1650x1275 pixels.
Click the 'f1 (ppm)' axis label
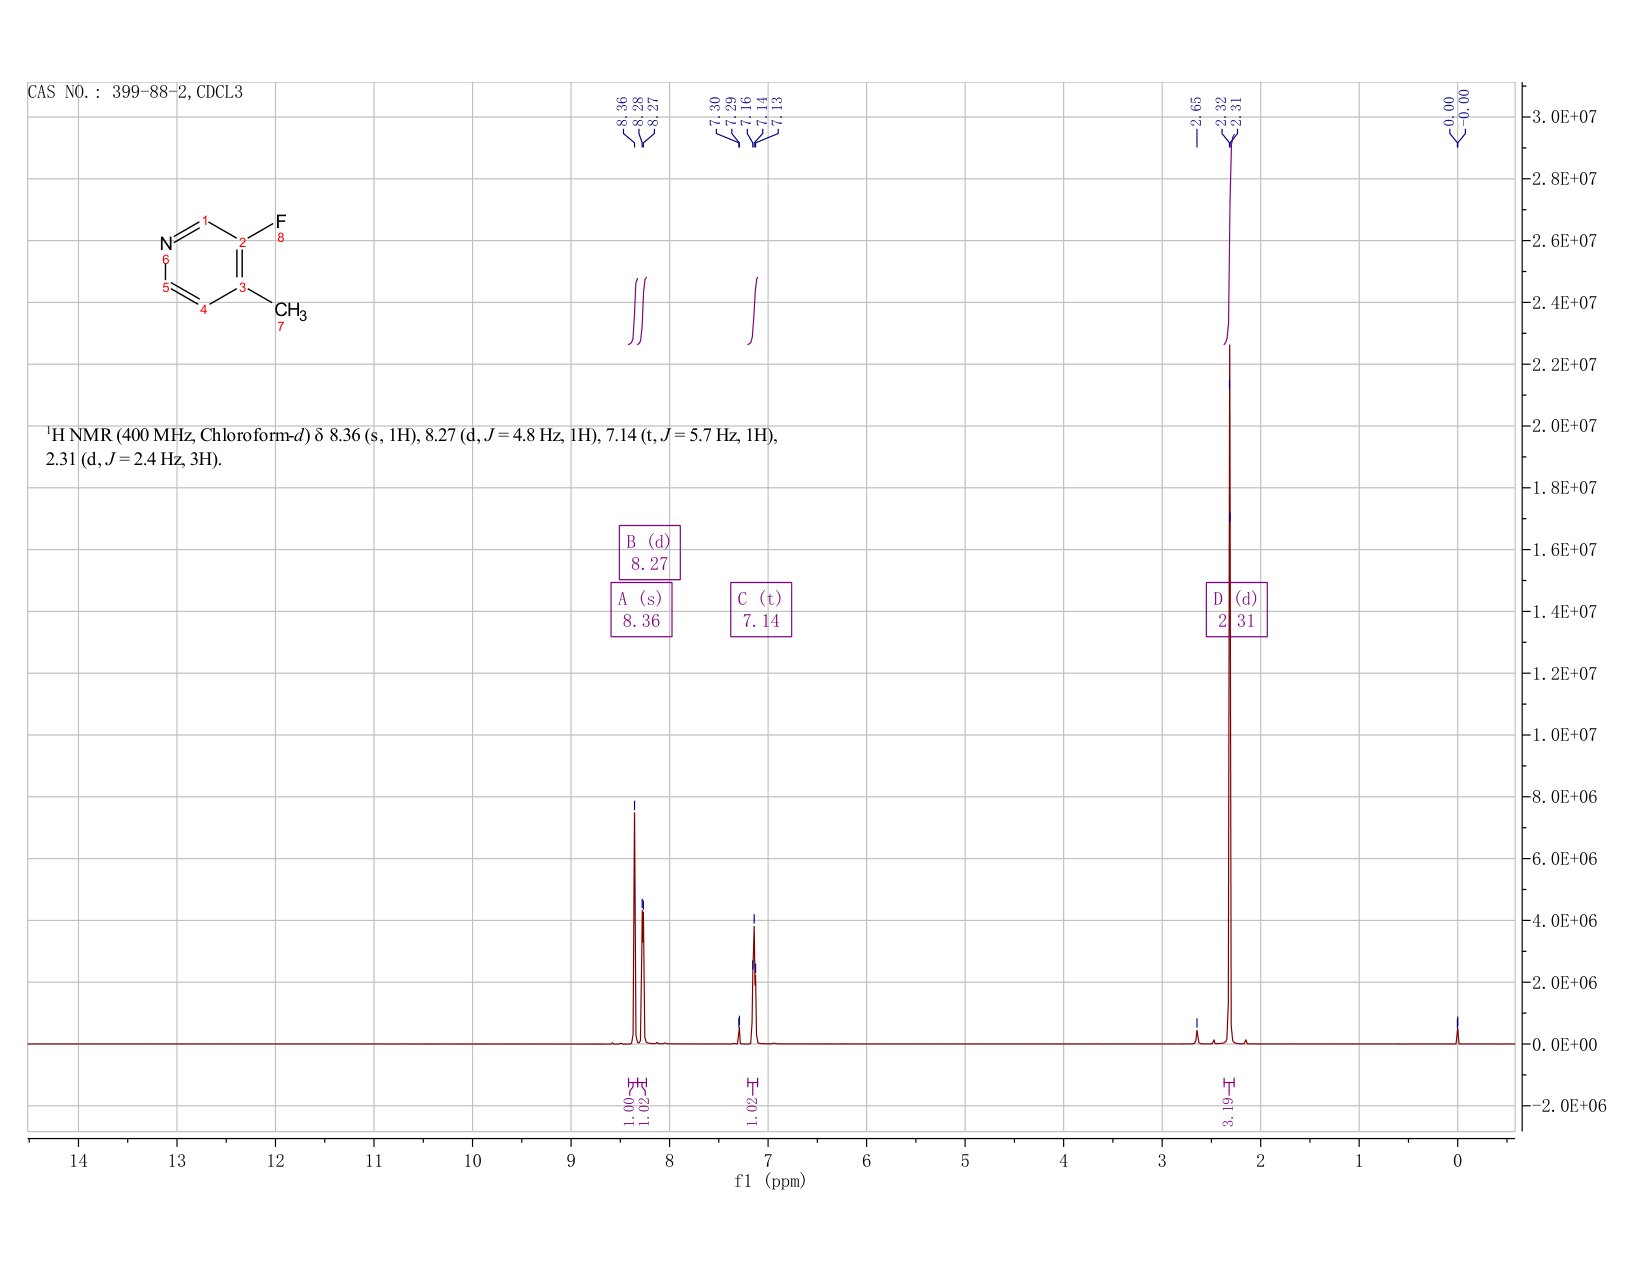(770, 1181)
